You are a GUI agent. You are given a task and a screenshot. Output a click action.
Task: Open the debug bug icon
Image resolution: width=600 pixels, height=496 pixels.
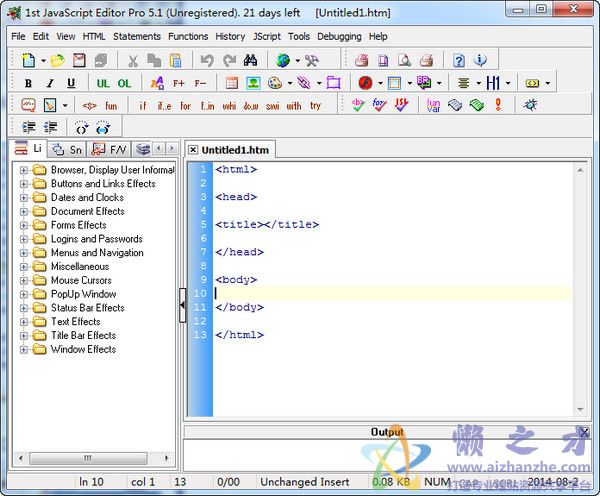coord(530,104)
